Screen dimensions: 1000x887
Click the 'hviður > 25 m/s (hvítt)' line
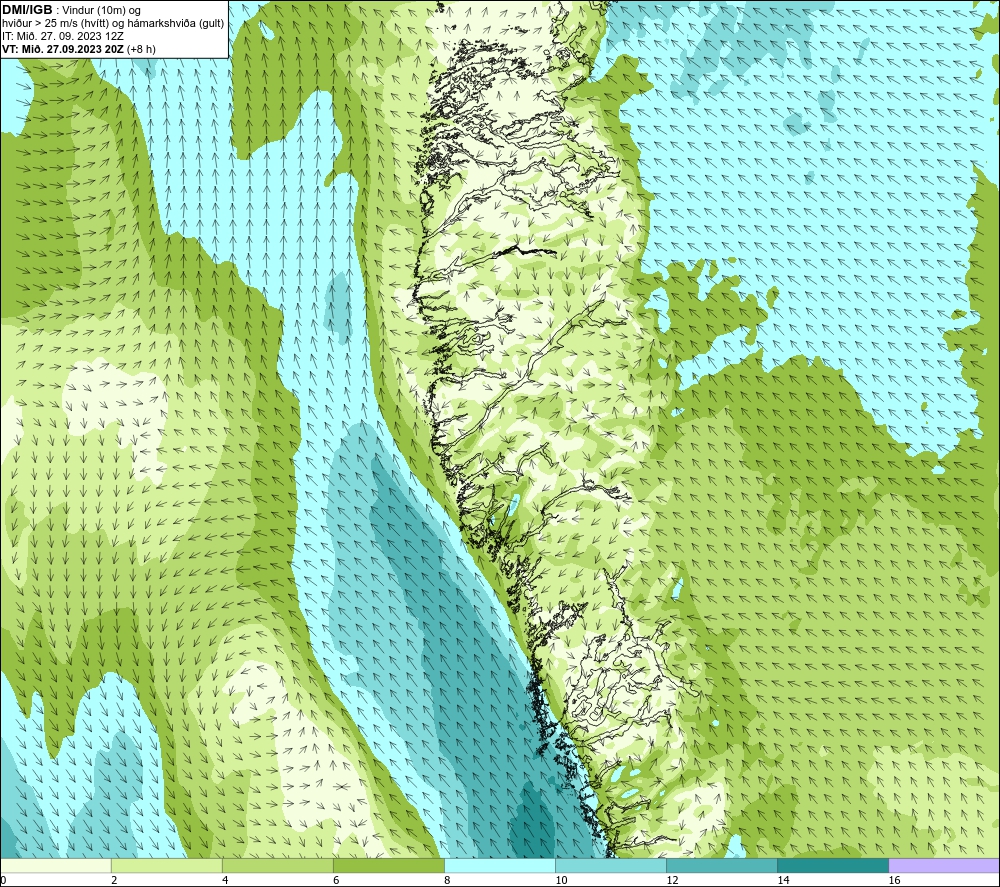[113, 24]
